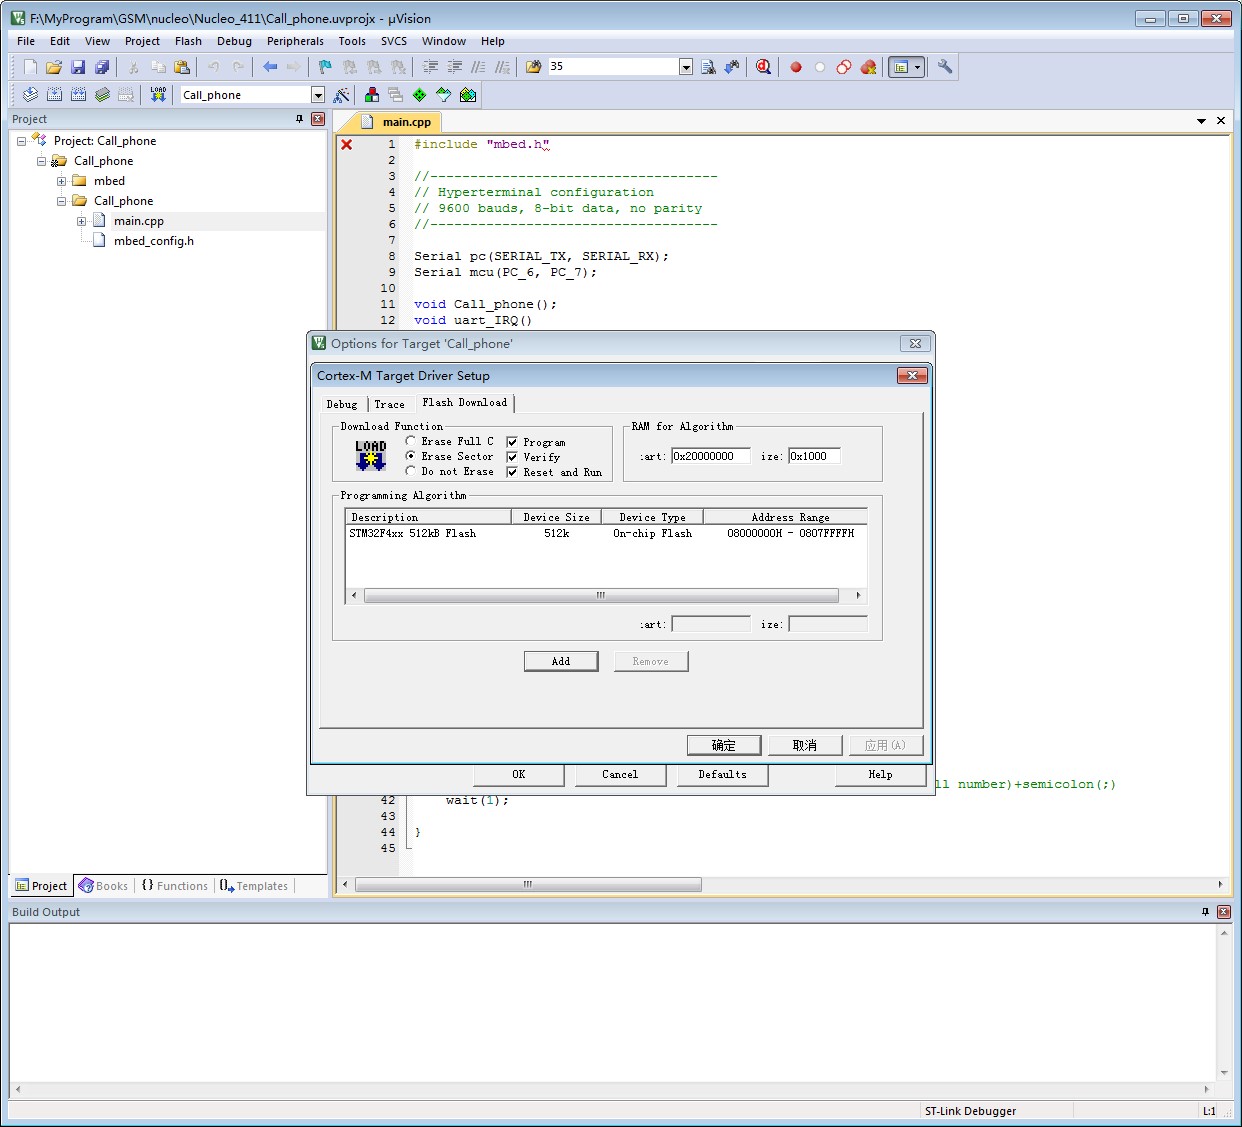1242x1127 pixels.
Task: Save all files icon
Action: [102, 67]
